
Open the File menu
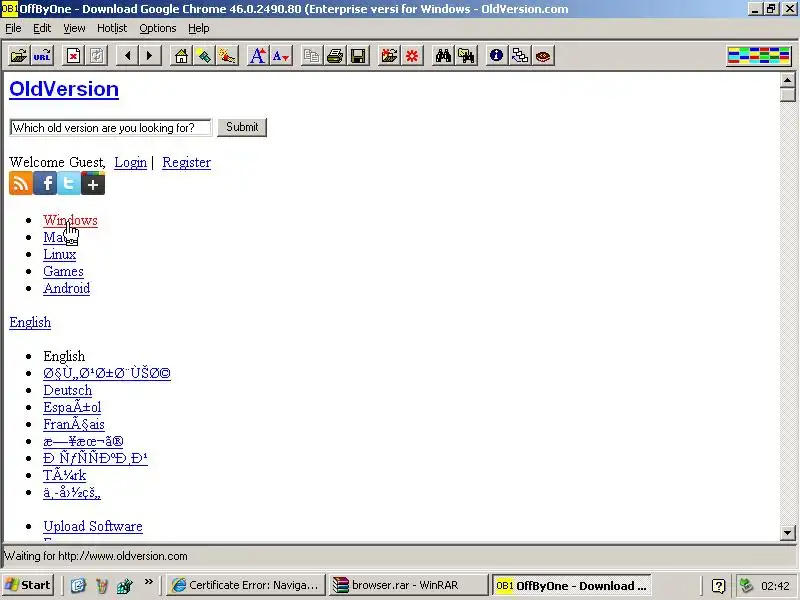[13, 29]
